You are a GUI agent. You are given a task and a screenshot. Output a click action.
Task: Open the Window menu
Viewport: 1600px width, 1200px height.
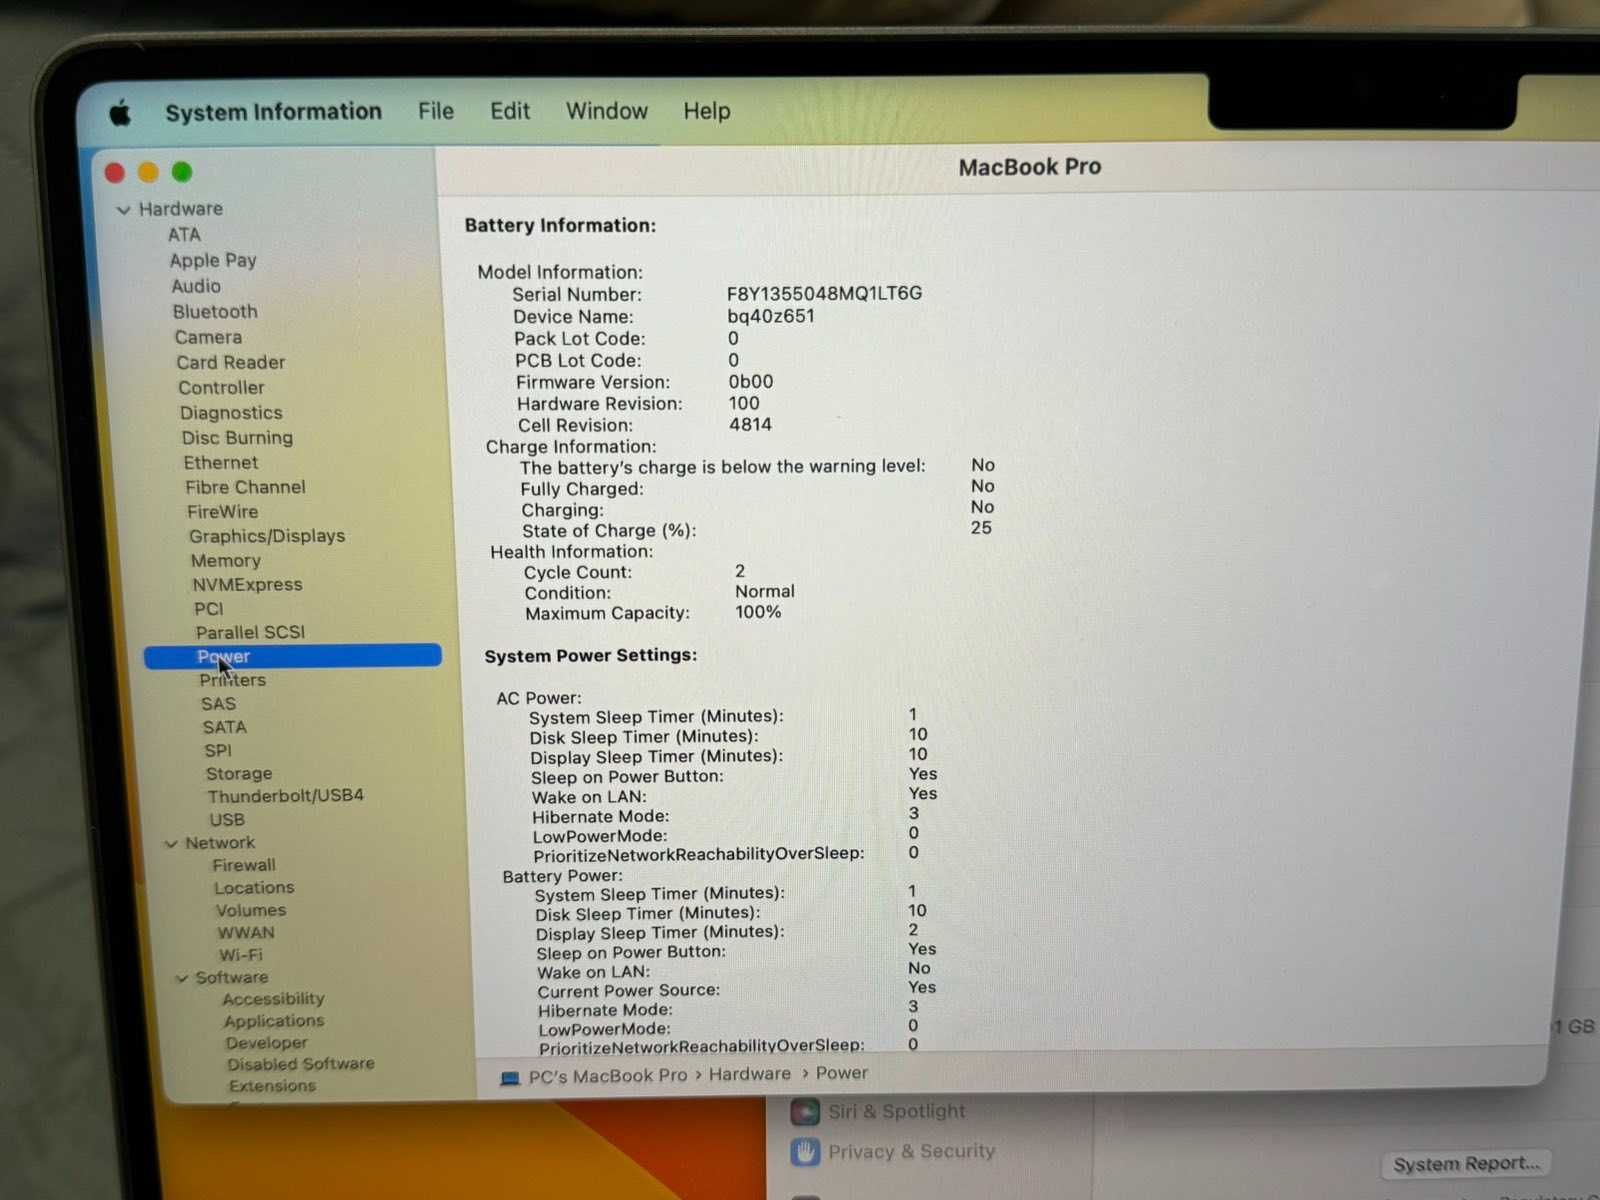[x=607, y=111]
